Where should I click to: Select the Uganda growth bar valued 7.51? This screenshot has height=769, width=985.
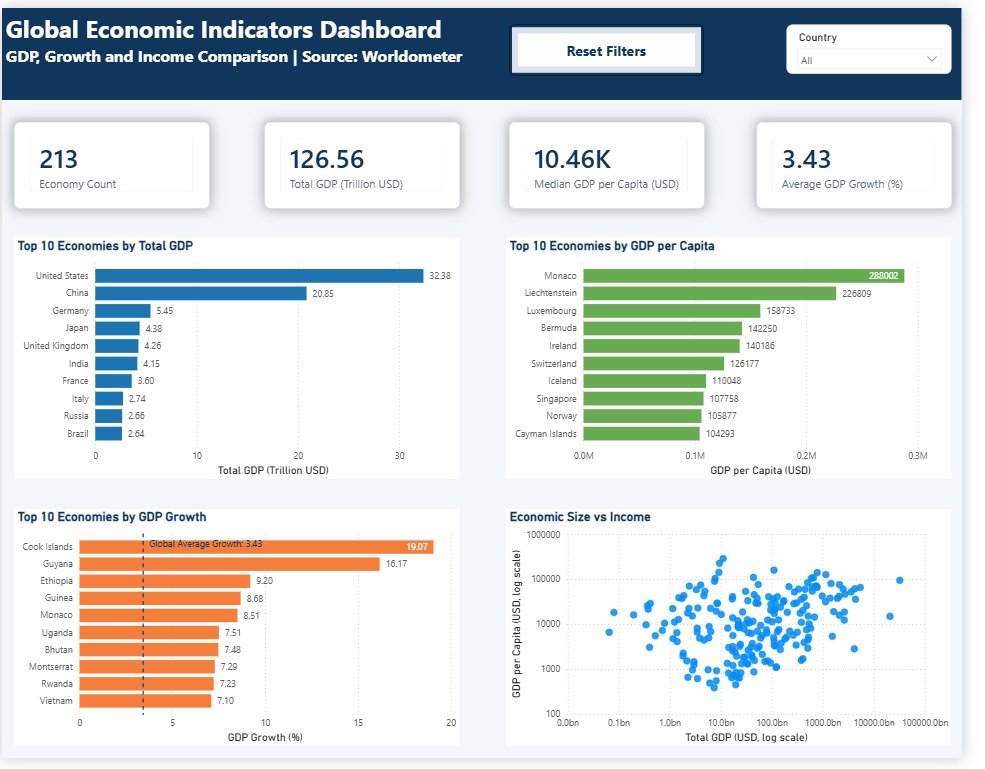point(150,633)
